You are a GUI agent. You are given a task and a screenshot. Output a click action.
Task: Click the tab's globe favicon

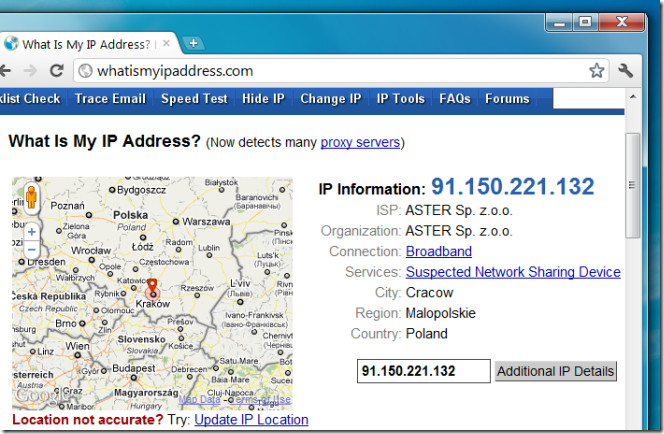click(x=11, y=43)
